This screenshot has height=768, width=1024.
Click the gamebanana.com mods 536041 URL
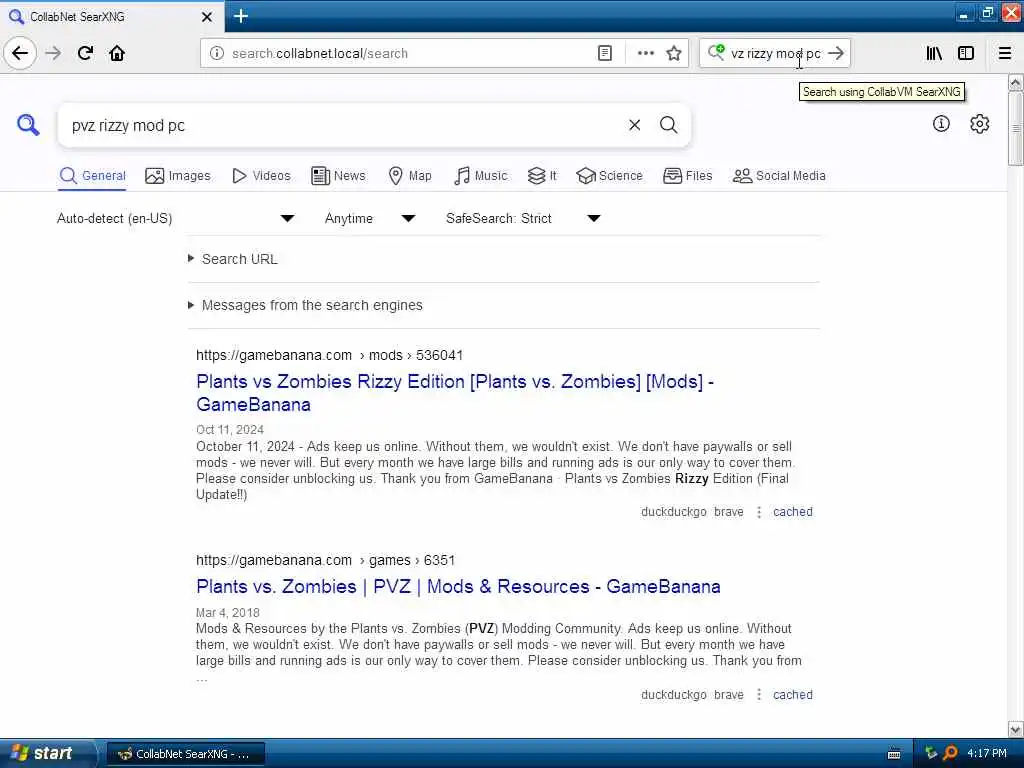329,355
